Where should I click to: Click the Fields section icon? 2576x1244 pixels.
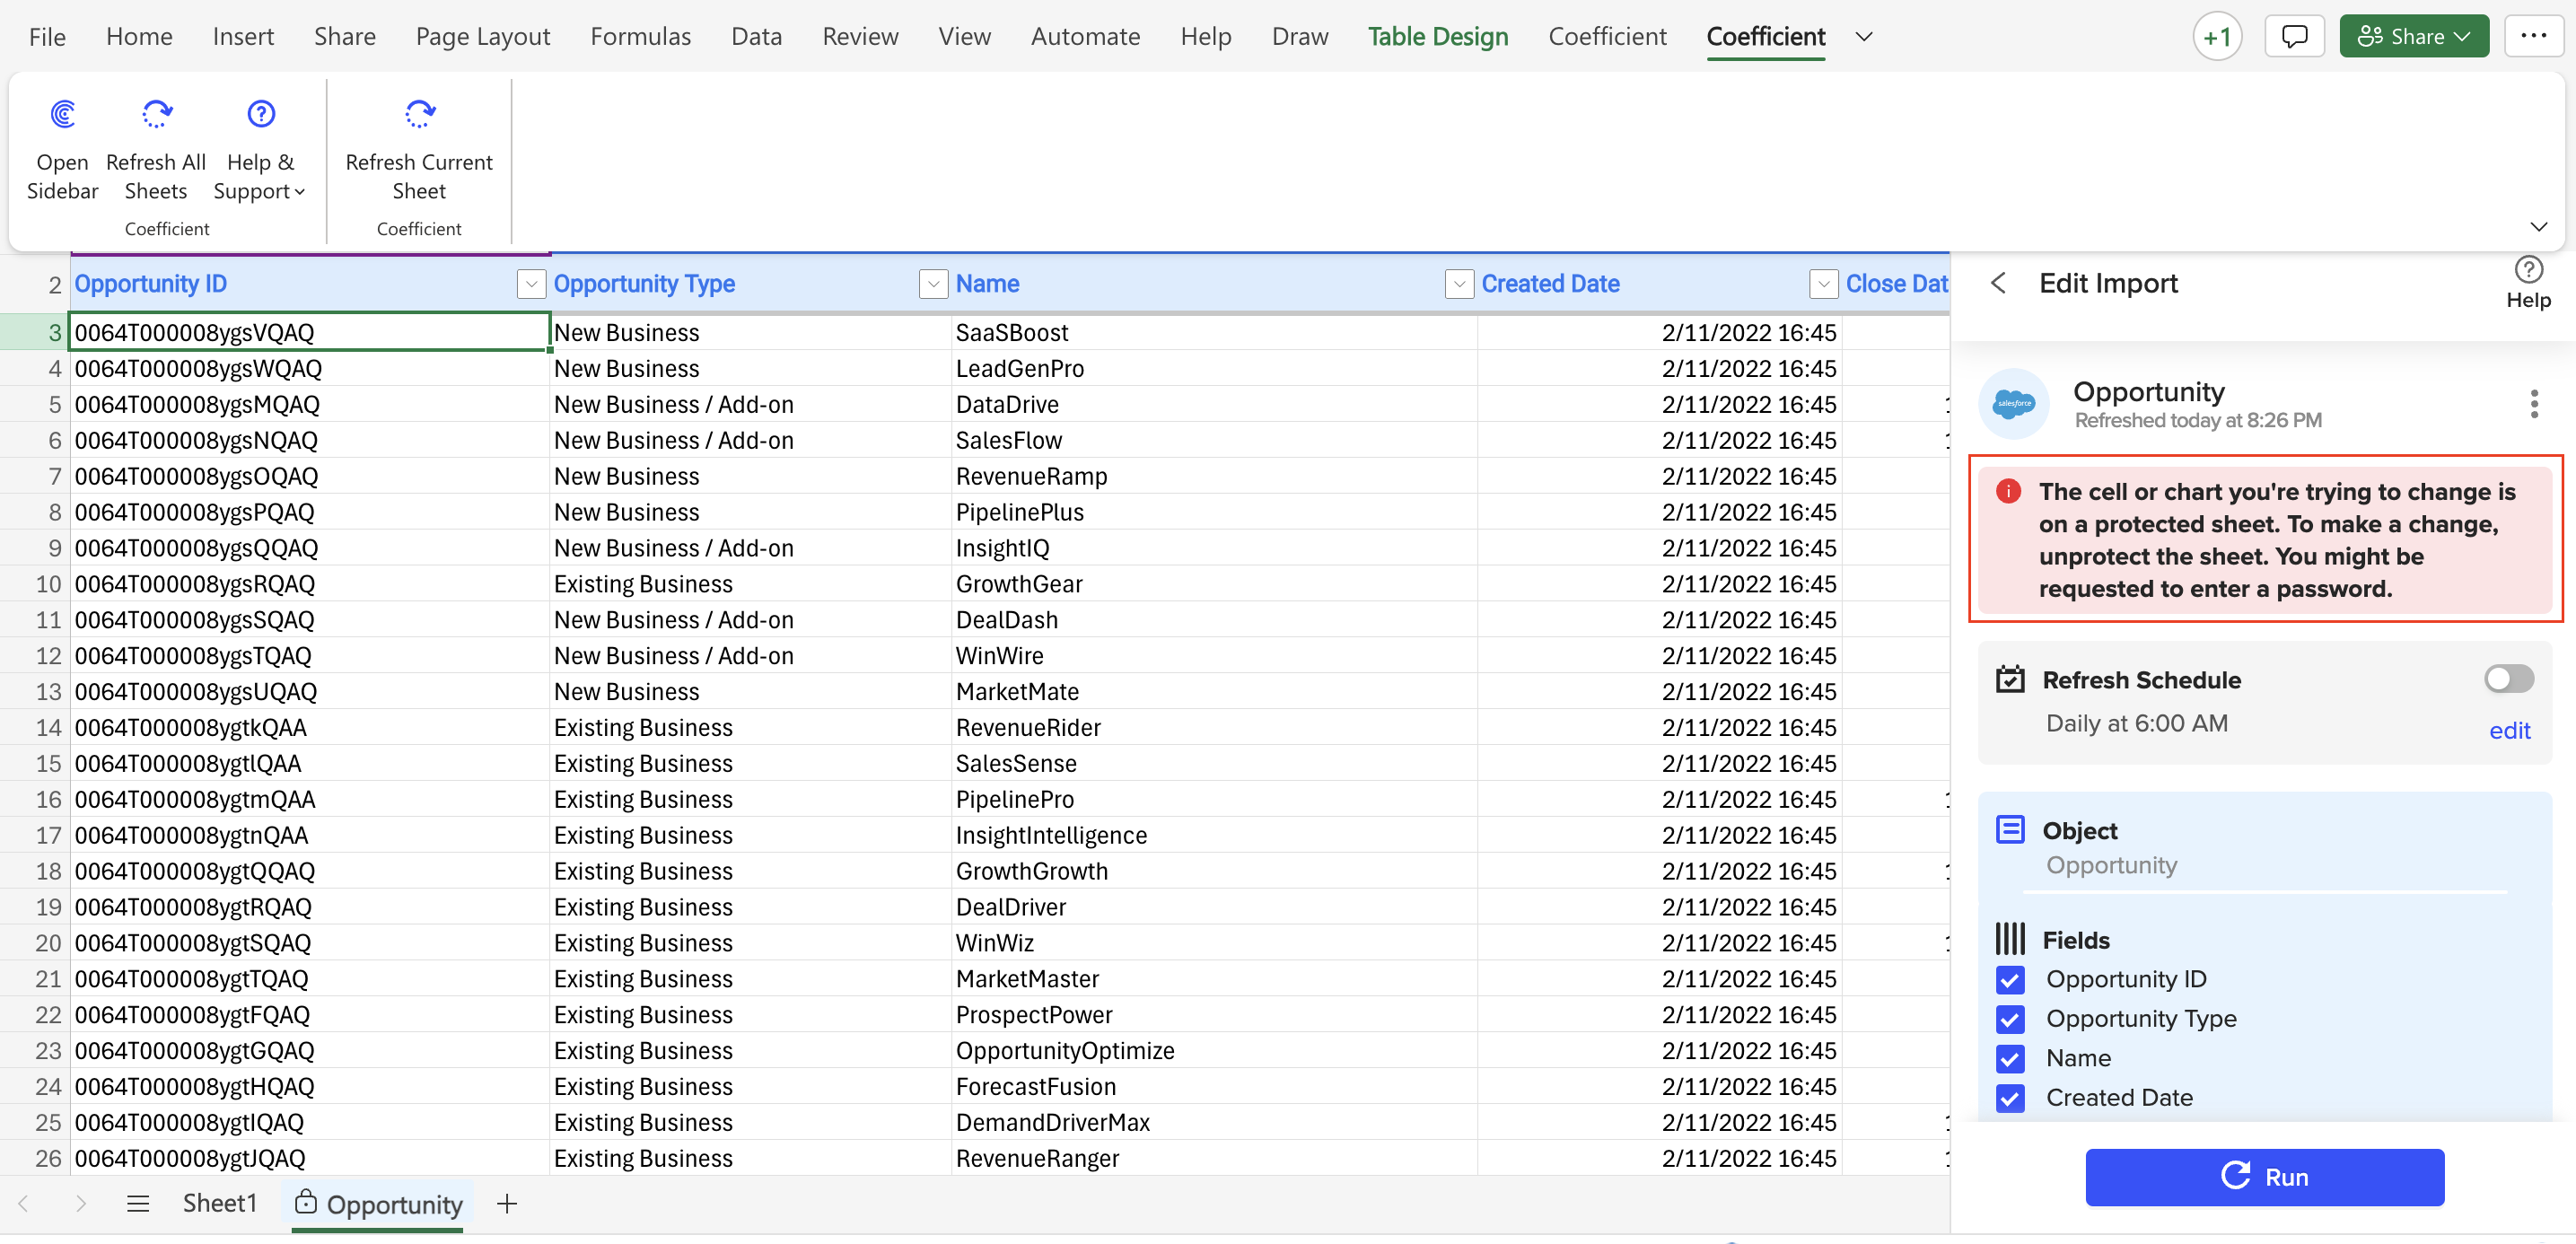pos(2010,938)
